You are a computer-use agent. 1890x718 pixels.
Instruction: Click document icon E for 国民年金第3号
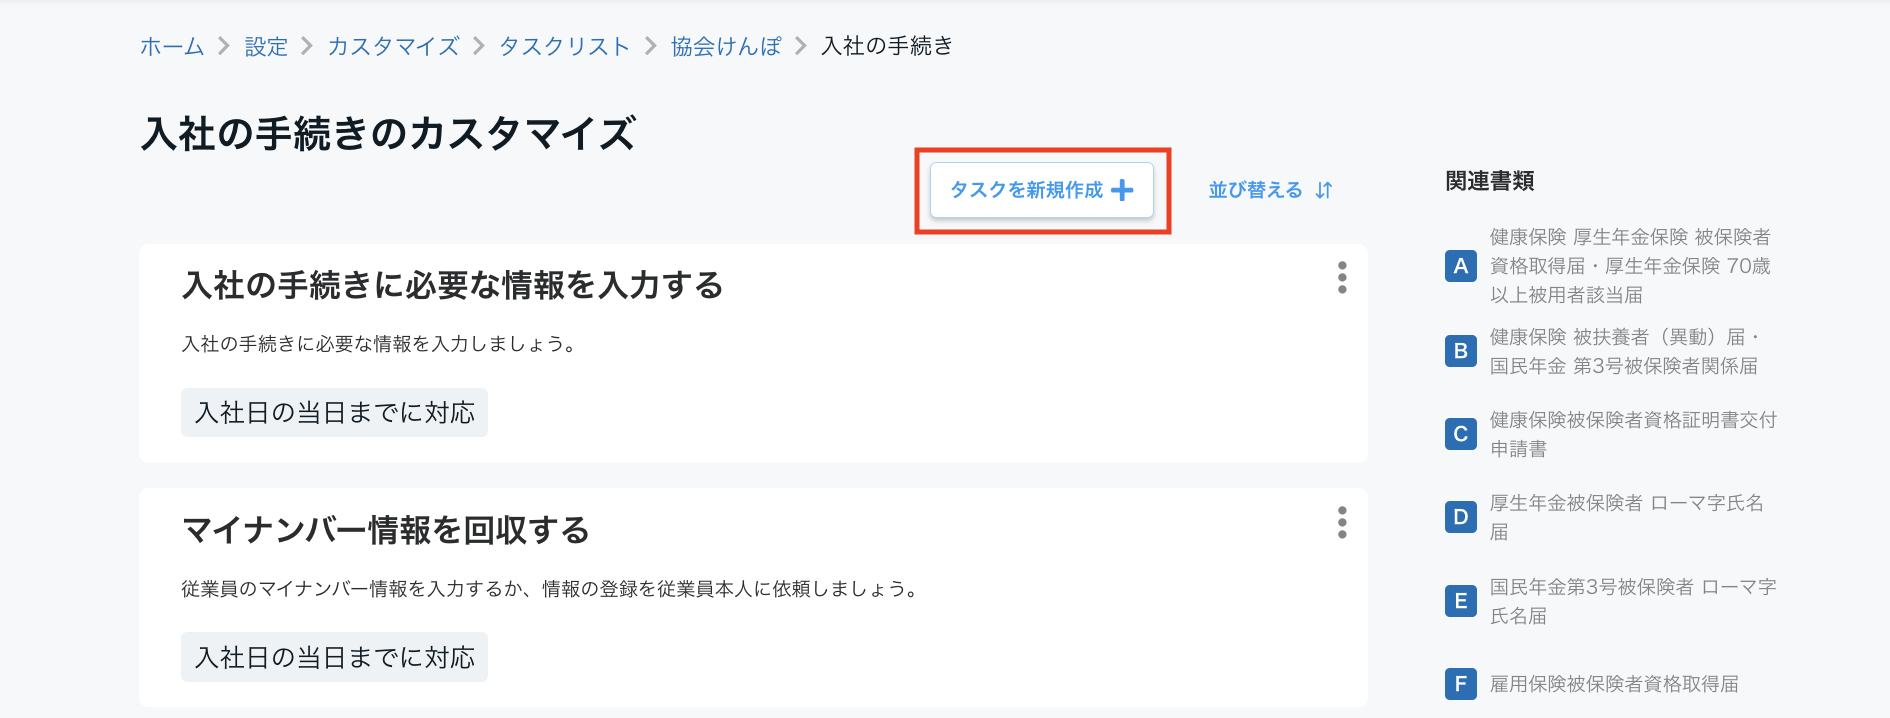coord(1461,601)
